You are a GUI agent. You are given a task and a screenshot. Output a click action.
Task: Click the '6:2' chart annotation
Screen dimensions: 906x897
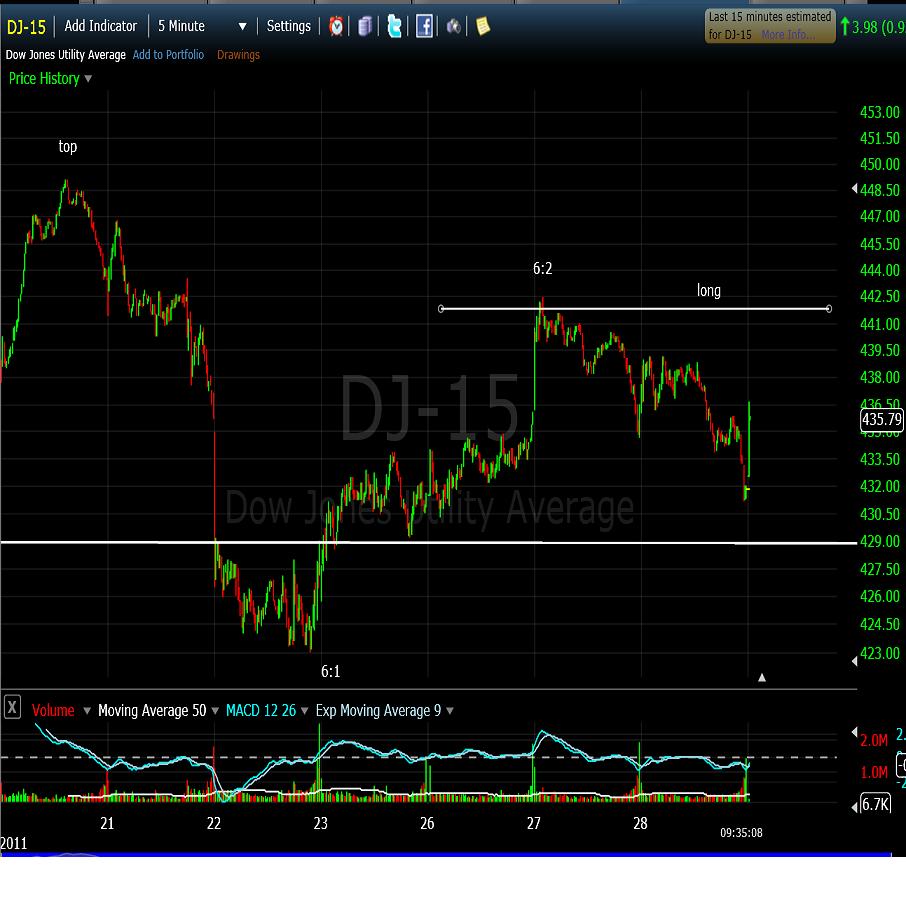click(x=542, y=268)
